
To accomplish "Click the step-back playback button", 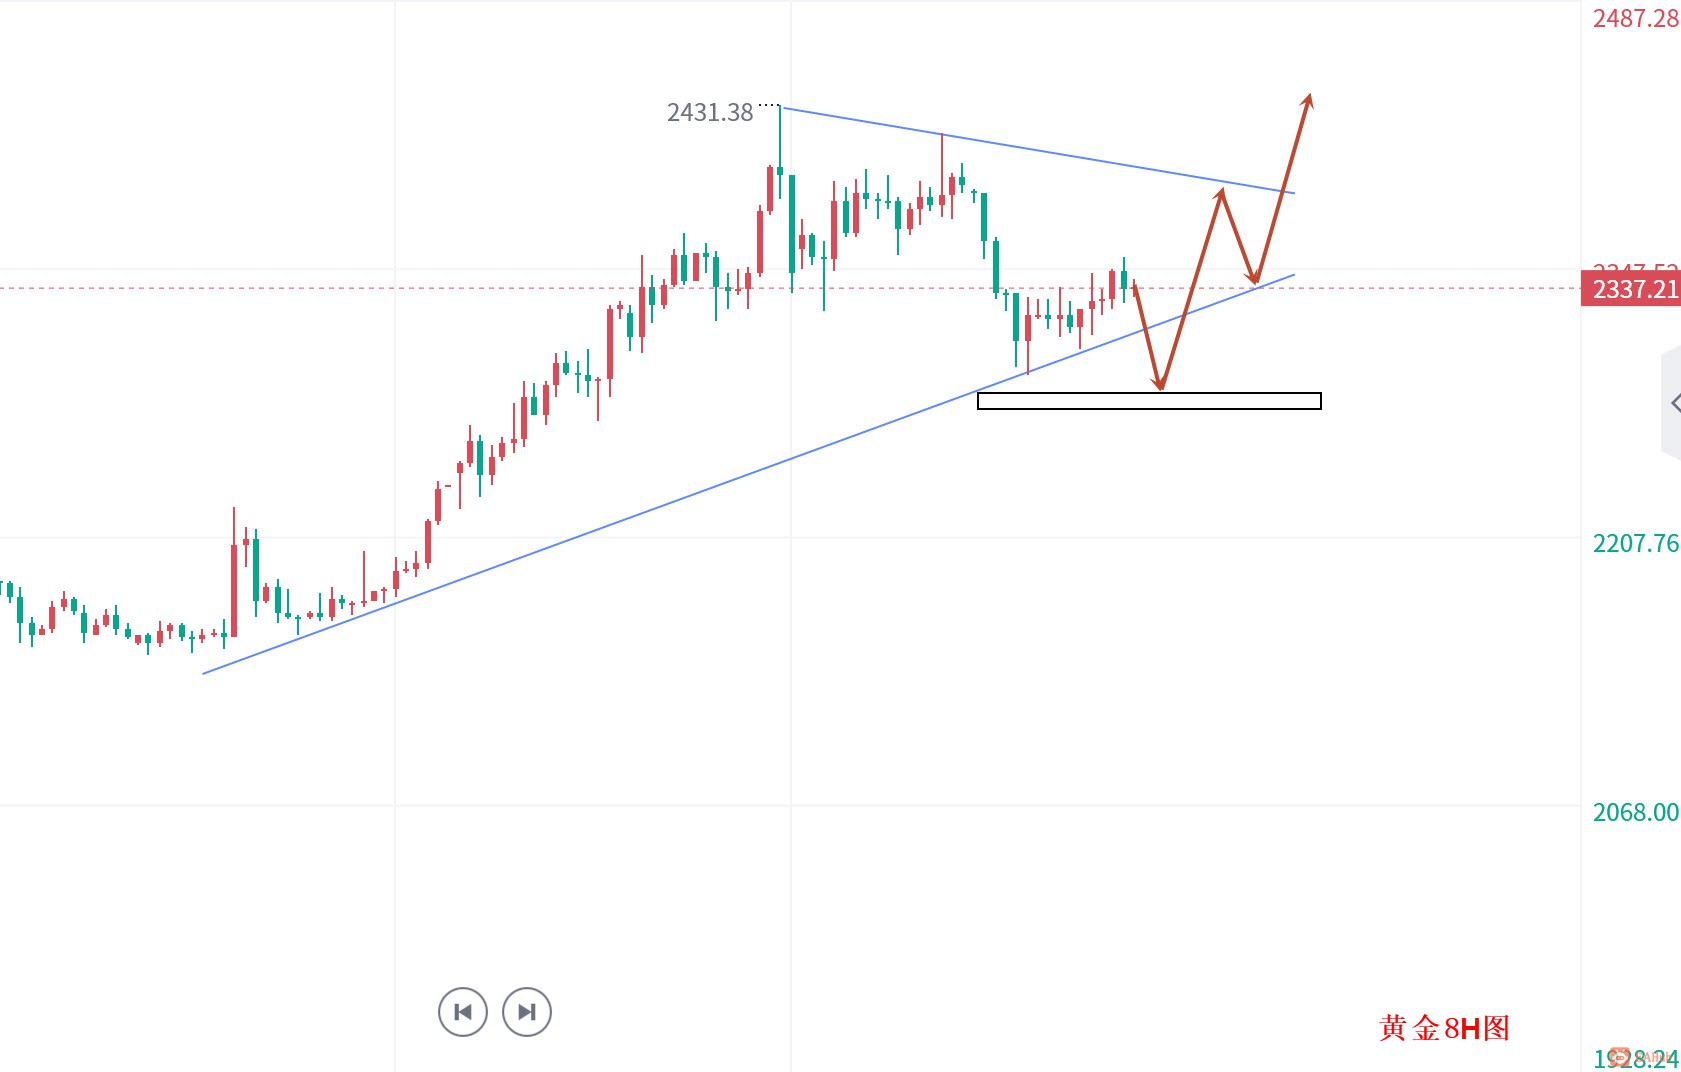I will [x=463, y=1012].
